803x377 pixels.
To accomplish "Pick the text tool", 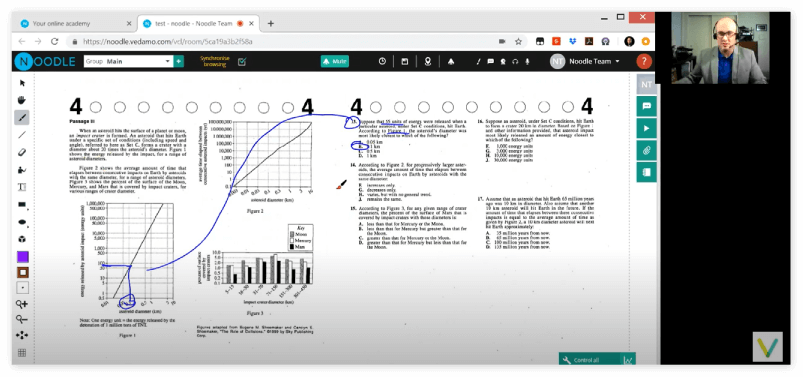I will click(22, 187).
